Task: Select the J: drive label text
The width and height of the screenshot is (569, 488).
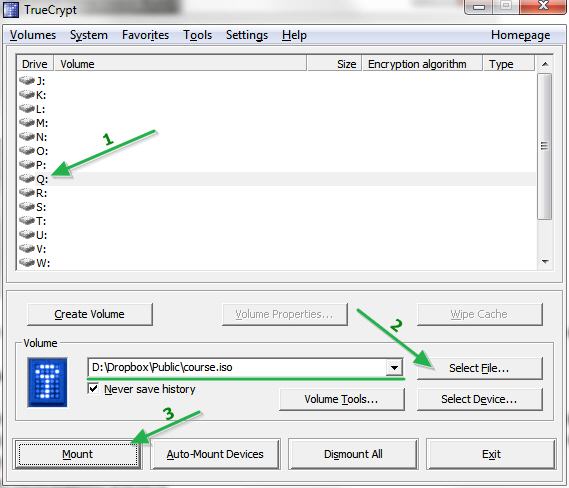Action: [x=41, y=81]
